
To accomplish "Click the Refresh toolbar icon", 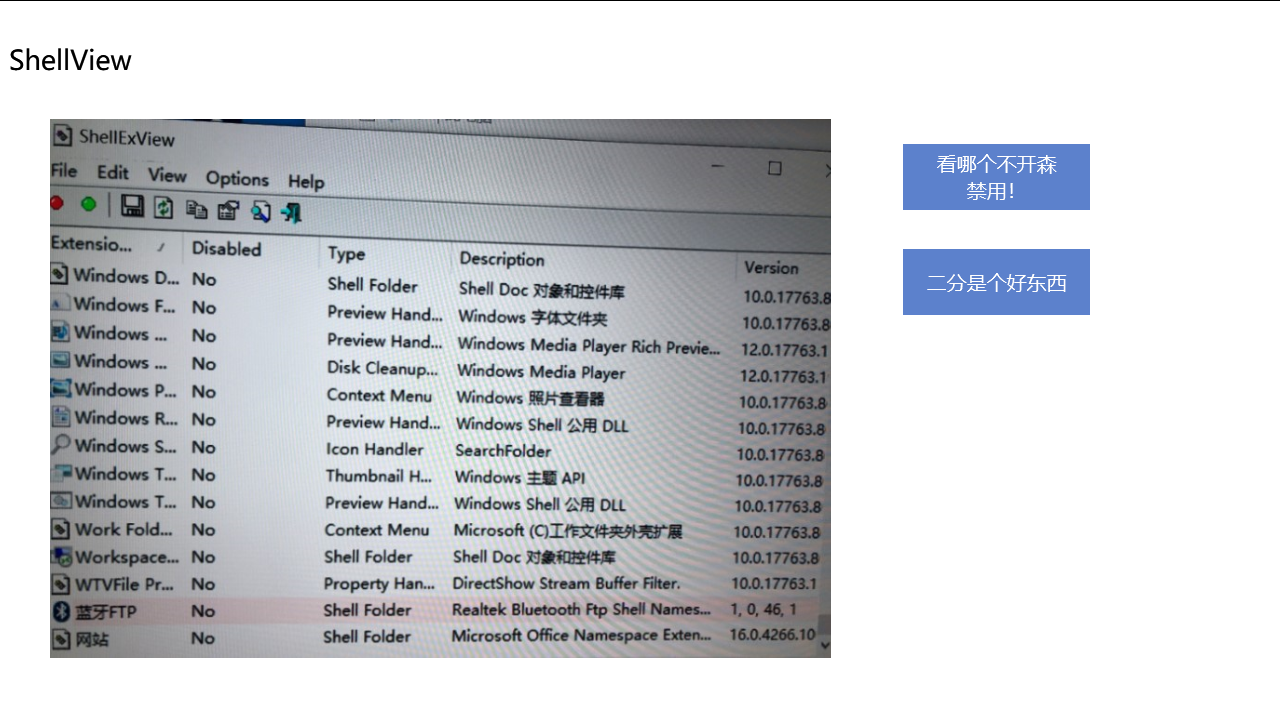I will click(163, 207).
